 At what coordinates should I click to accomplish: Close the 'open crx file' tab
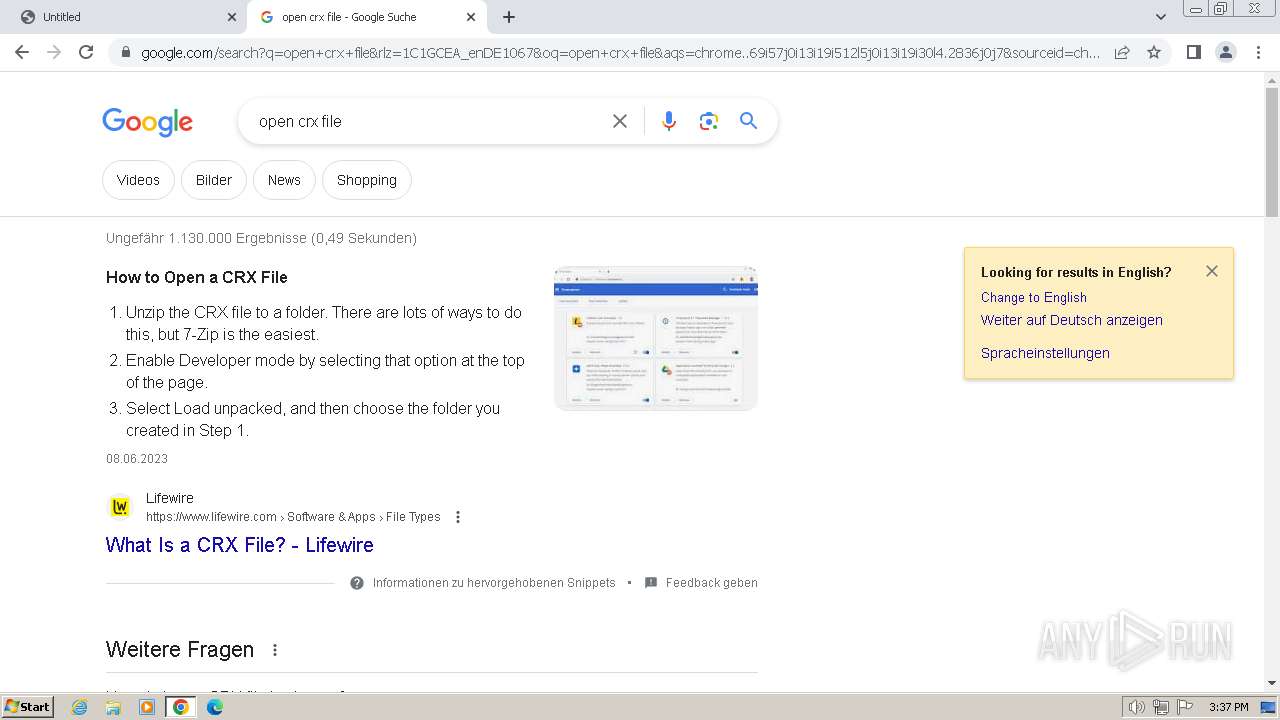point(471,17)
